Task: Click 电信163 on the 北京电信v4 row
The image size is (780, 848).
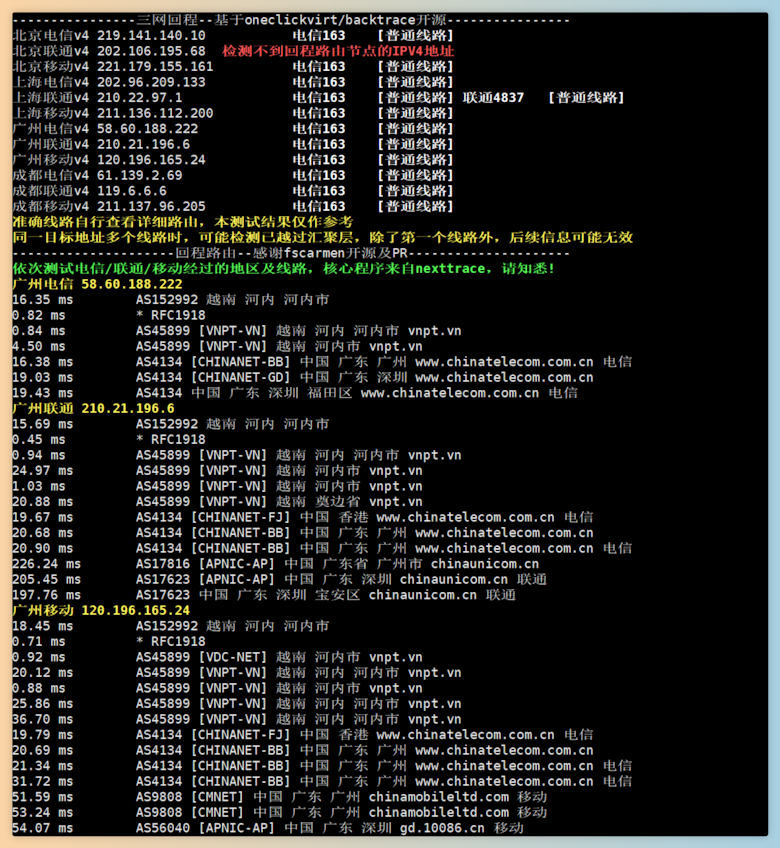Action: (x=319, y=36)
